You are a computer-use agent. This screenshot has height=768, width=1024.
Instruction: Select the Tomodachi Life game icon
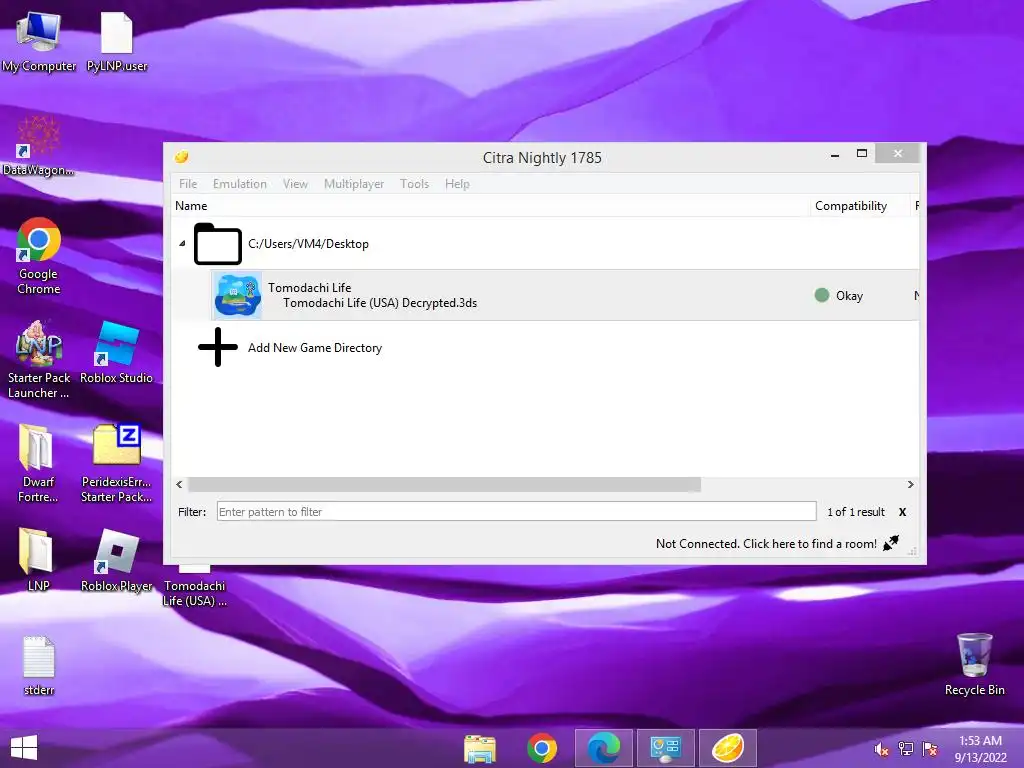(x=238, y=296)
